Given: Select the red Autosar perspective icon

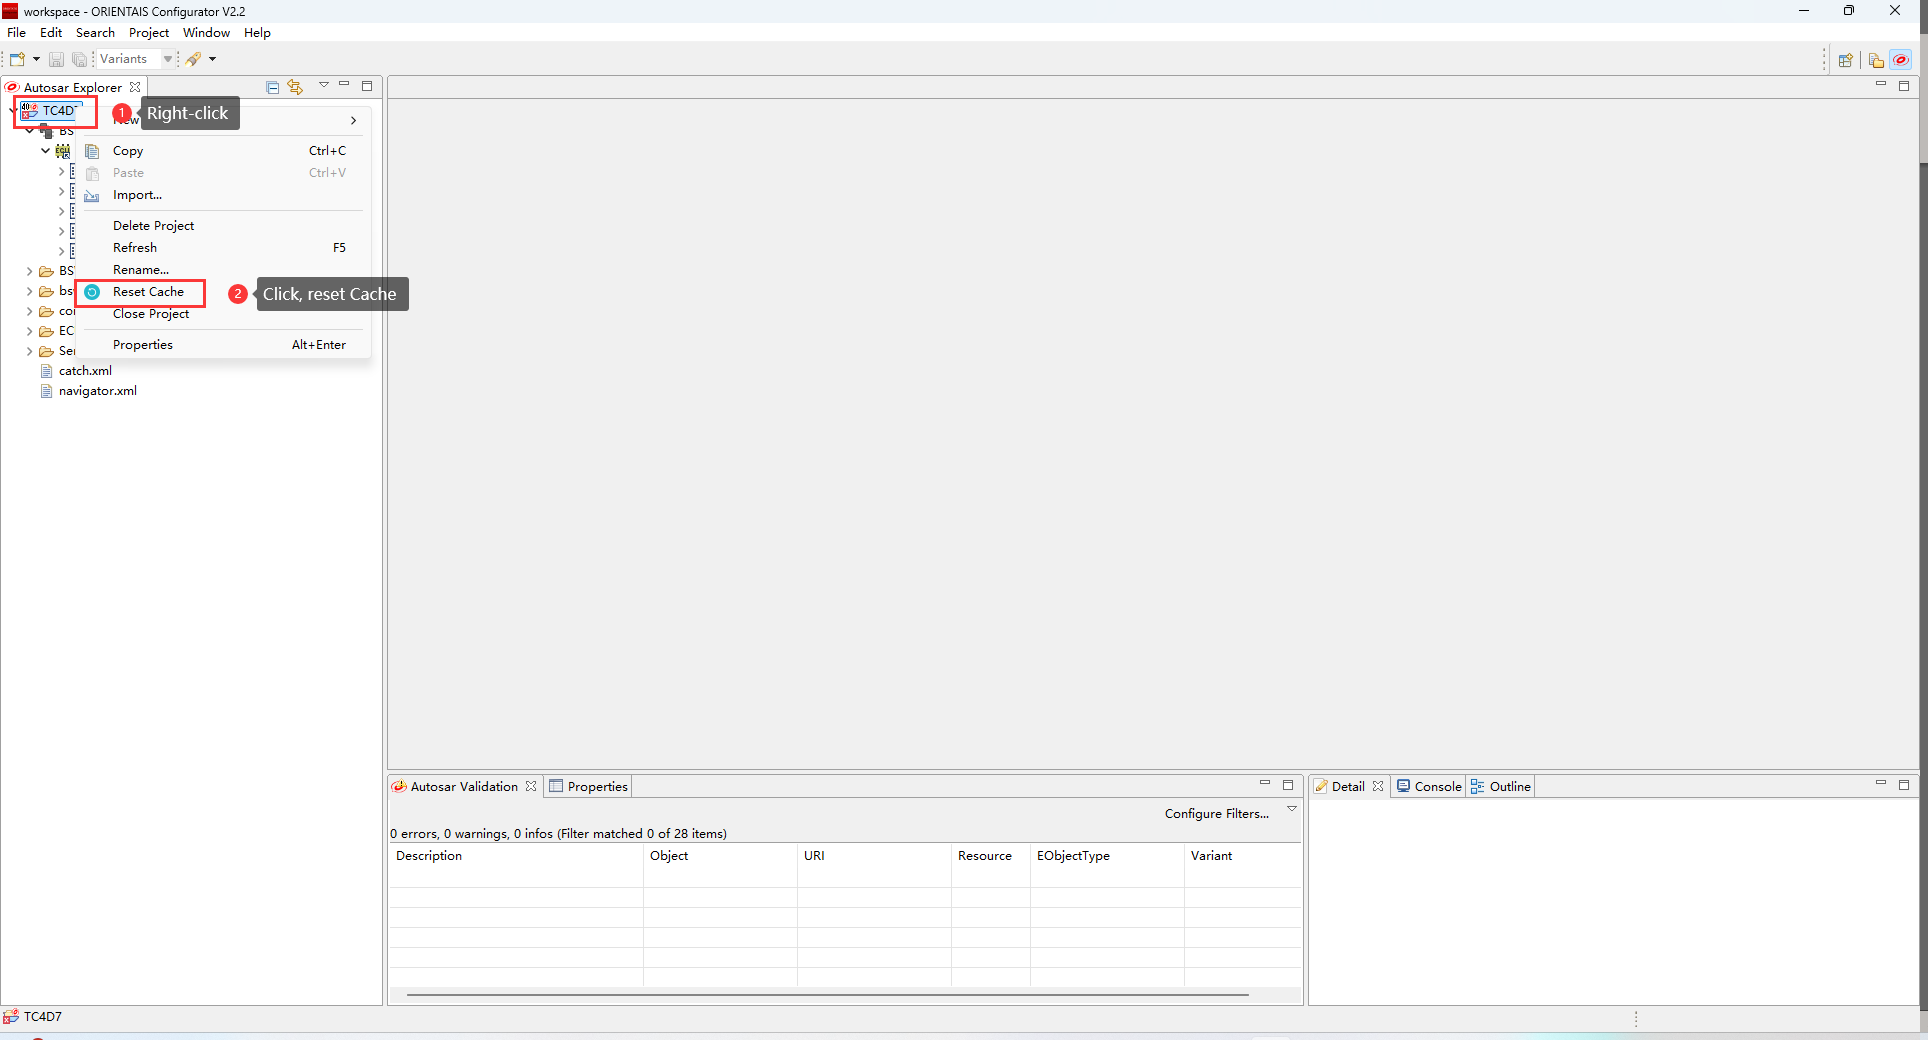Looking at the screenshot, I should [x=1901, y=60].
